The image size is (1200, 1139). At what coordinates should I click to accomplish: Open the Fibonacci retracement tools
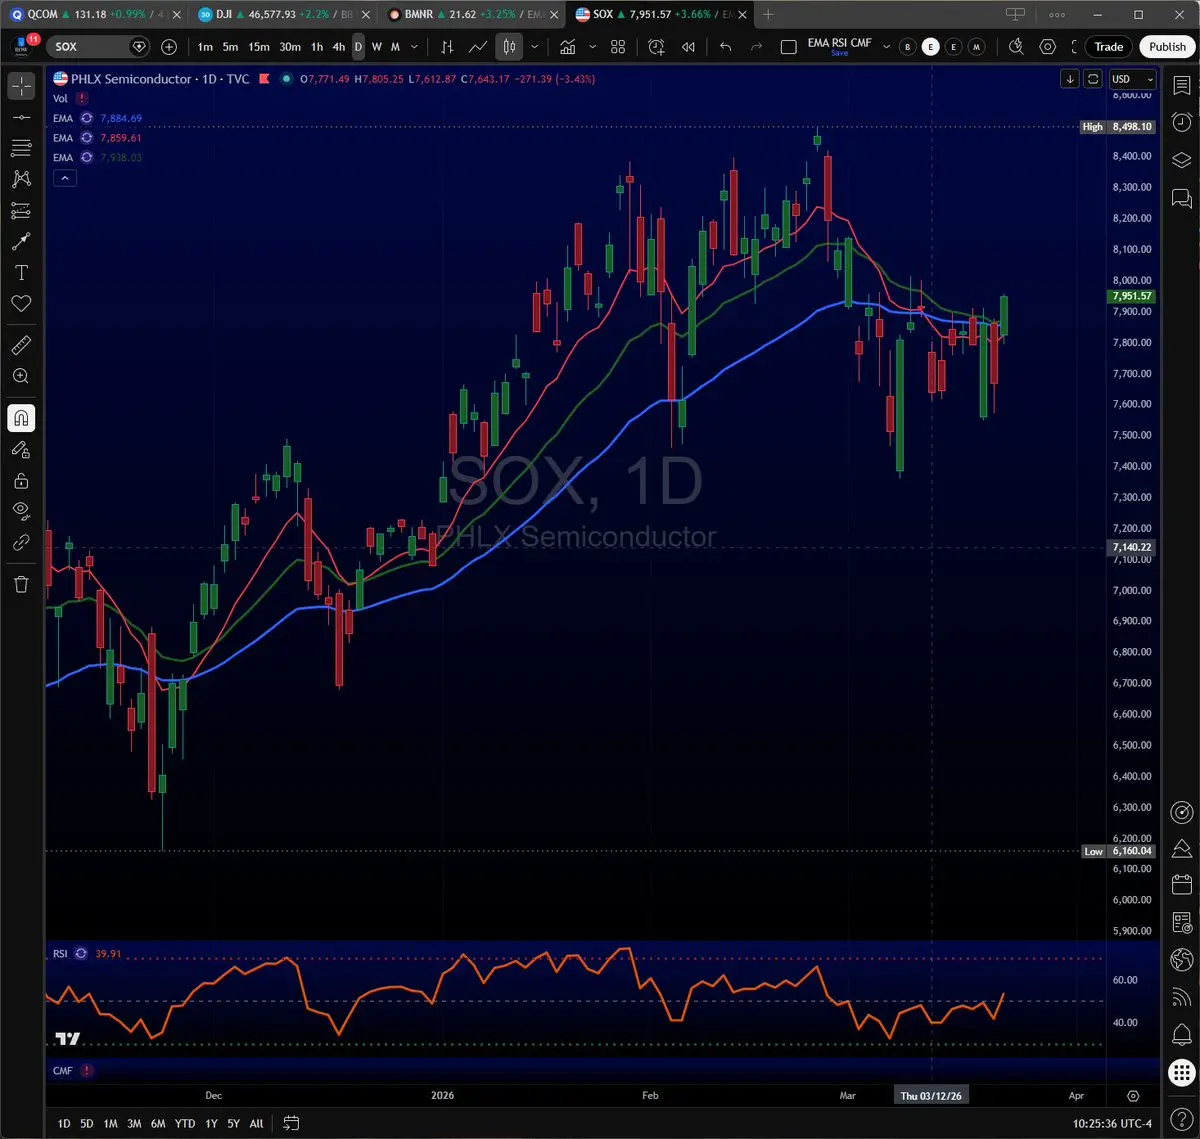tap(21, 148)
